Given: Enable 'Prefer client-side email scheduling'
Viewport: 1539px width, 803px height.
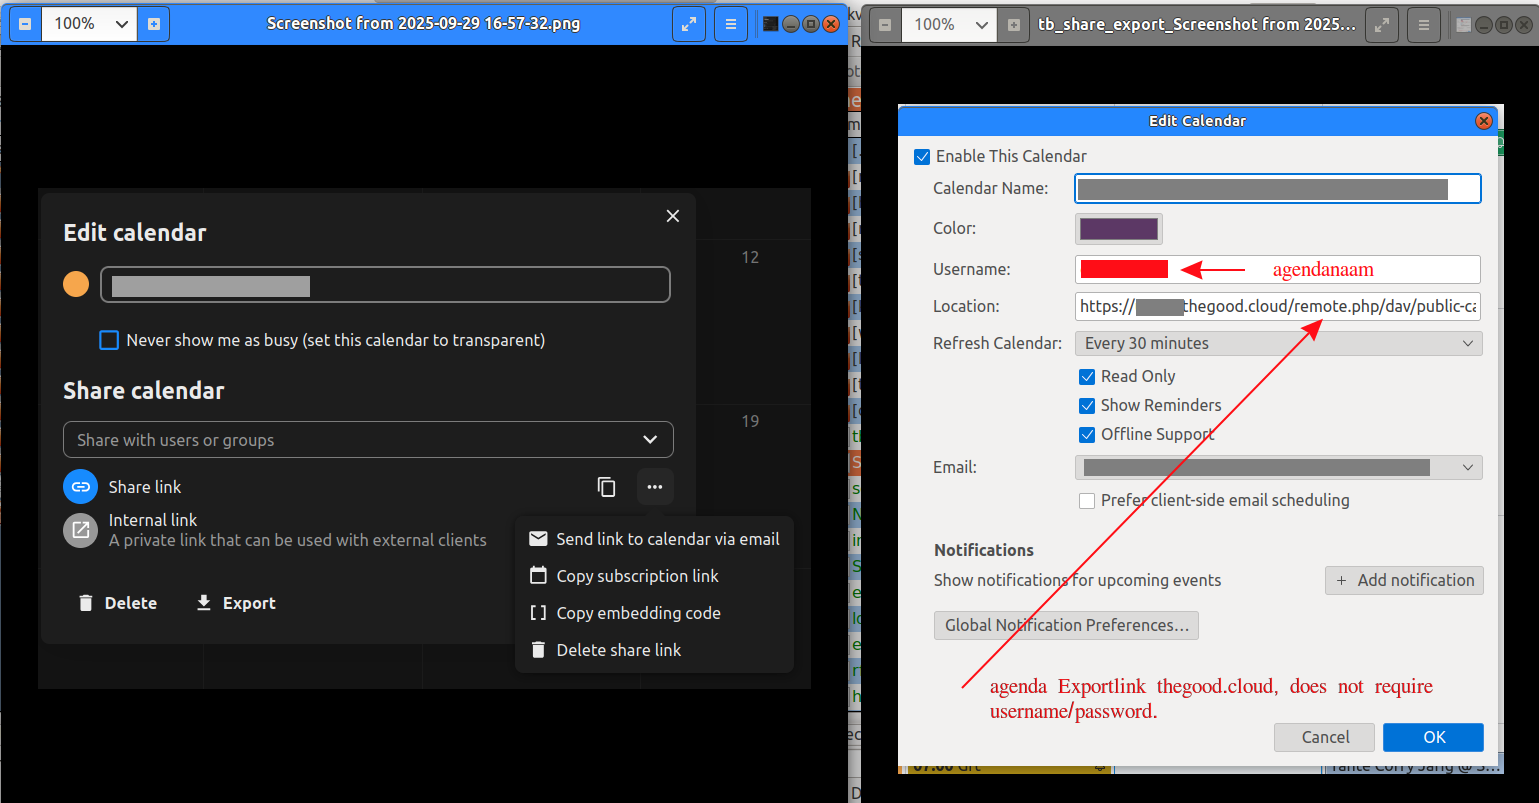Looking at the screenshot, I should point(1087,501).
